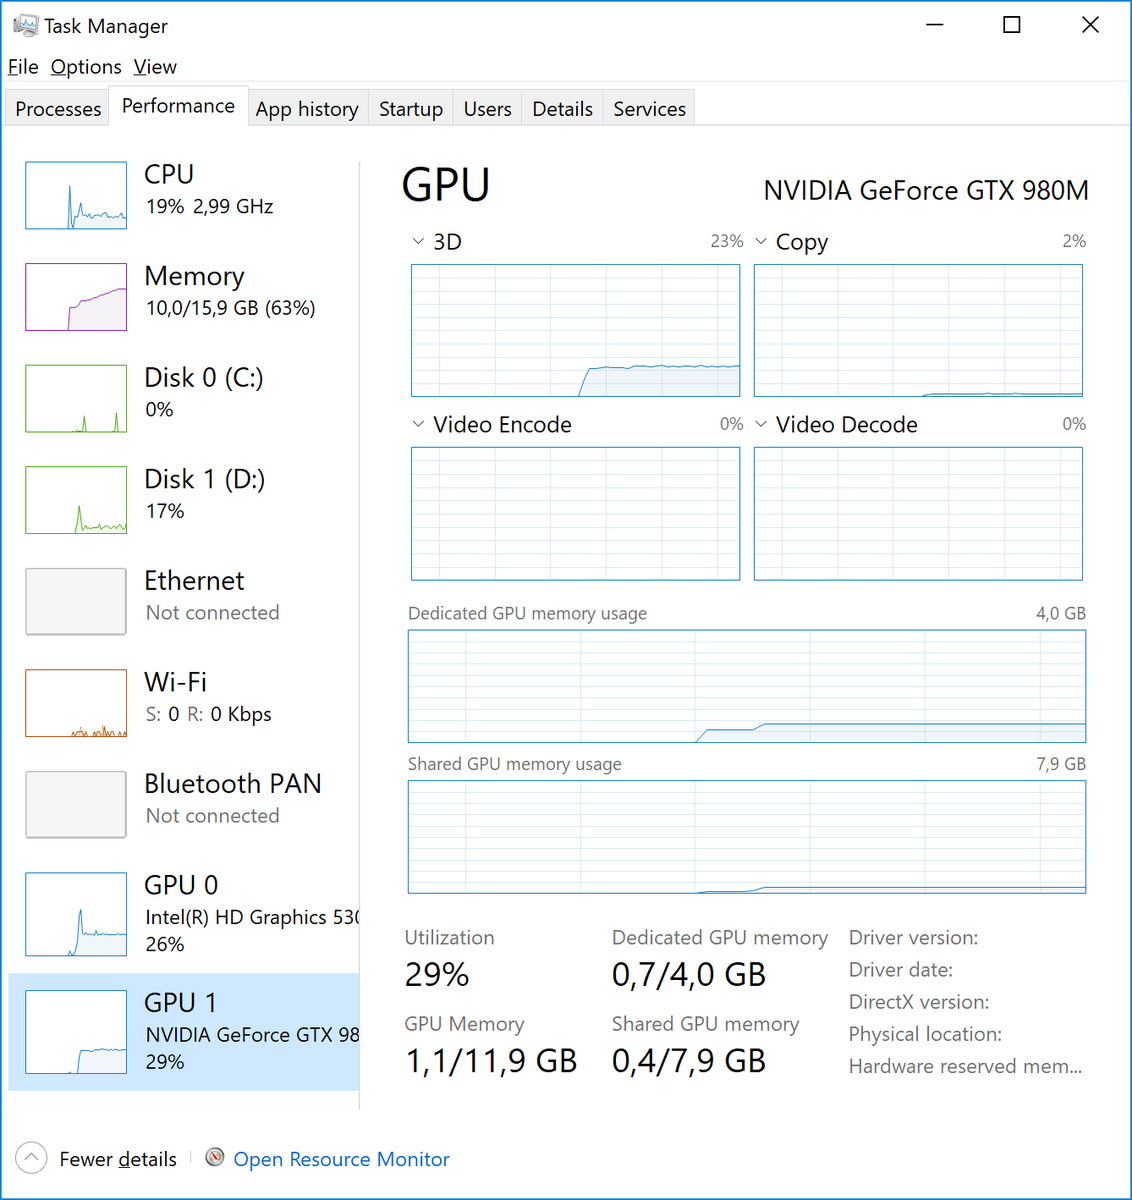The image size is (1132, 1200).
Task: Click the Driver date label
Action: click(x=901, y=970)
